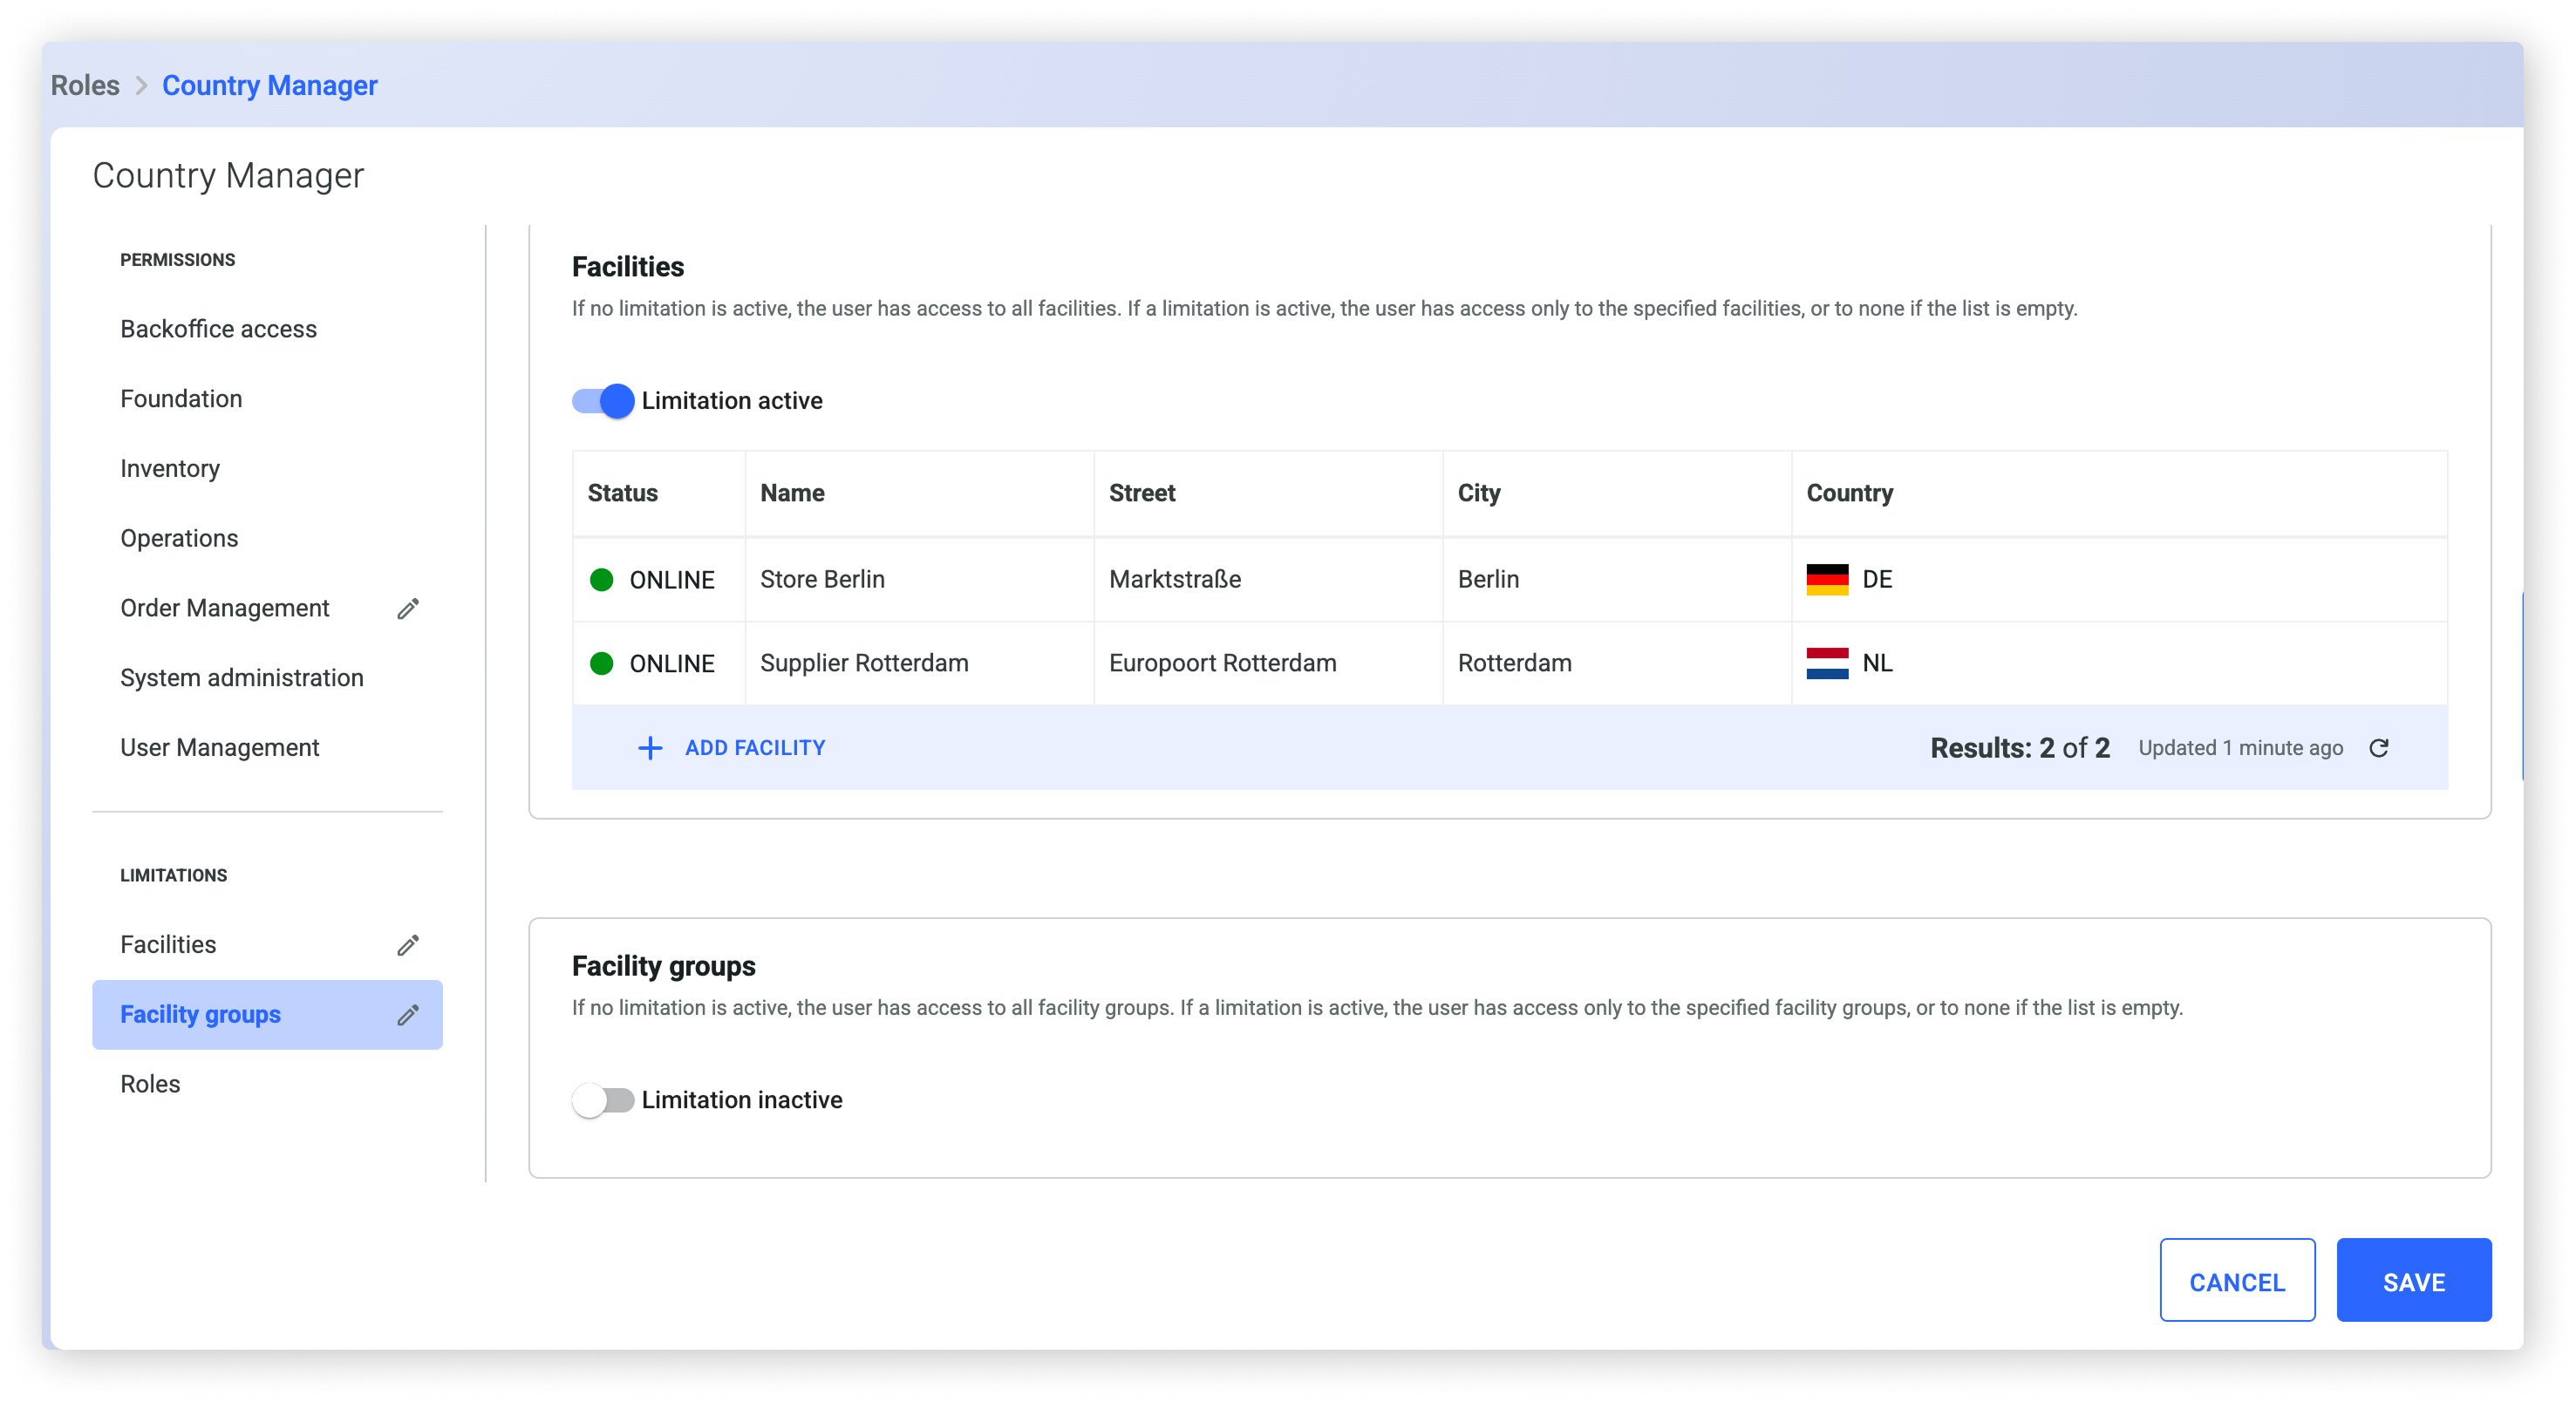Click the pencil icon next to Order Management

[407, 608]
